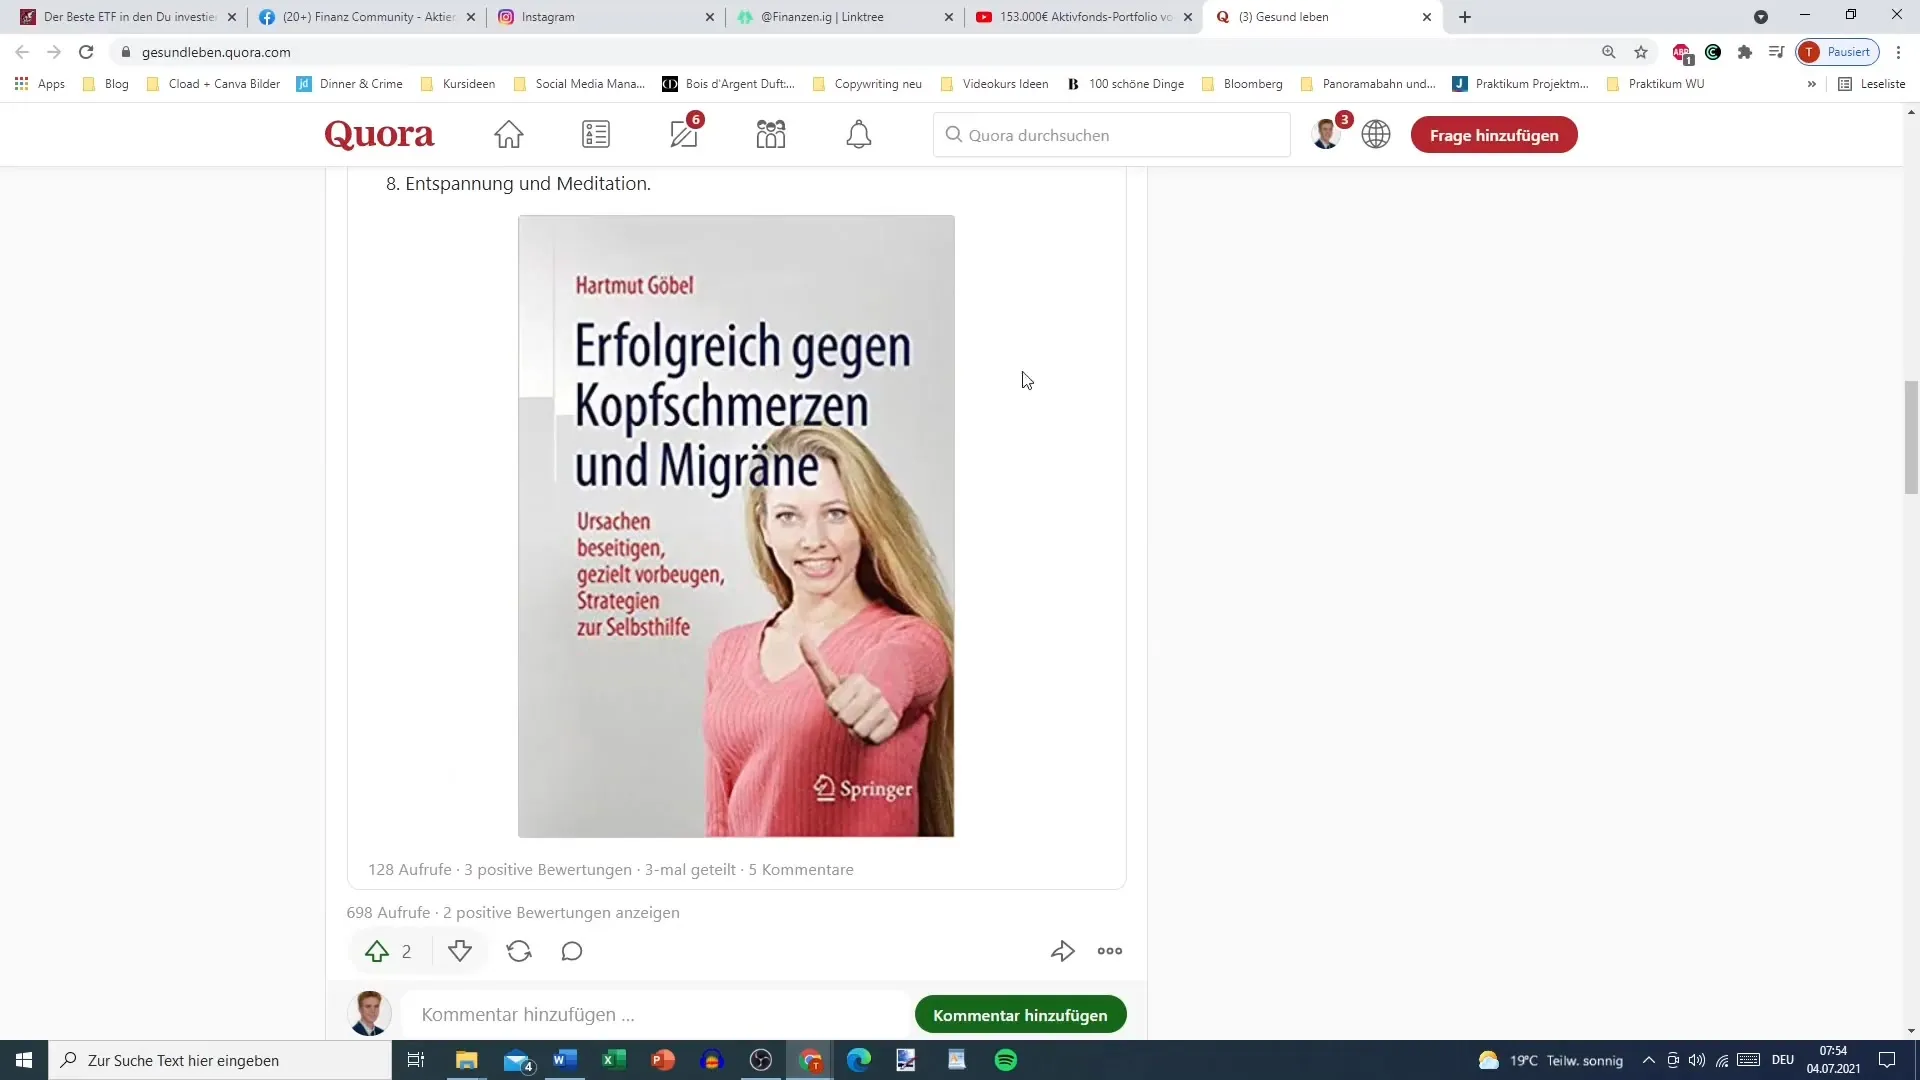Click the page vertical scrollbar thumb
This screenshot has height=1080, width=1920.
coord(1911,437)
